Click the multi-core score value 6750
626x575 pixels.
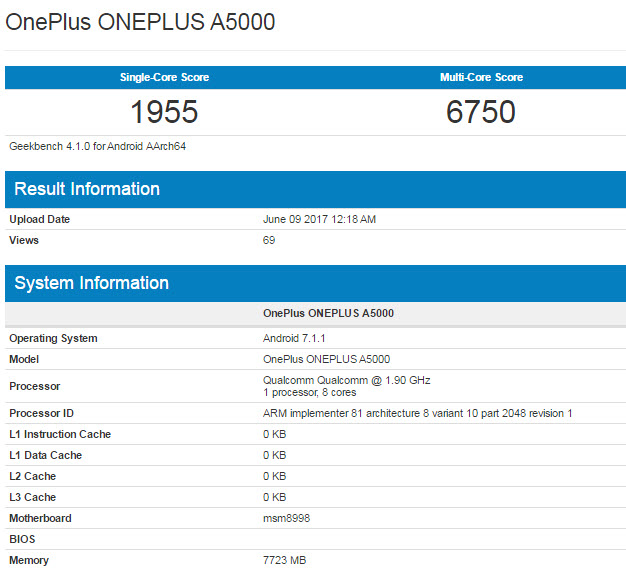pyautogui.click(x=481, y=112)
